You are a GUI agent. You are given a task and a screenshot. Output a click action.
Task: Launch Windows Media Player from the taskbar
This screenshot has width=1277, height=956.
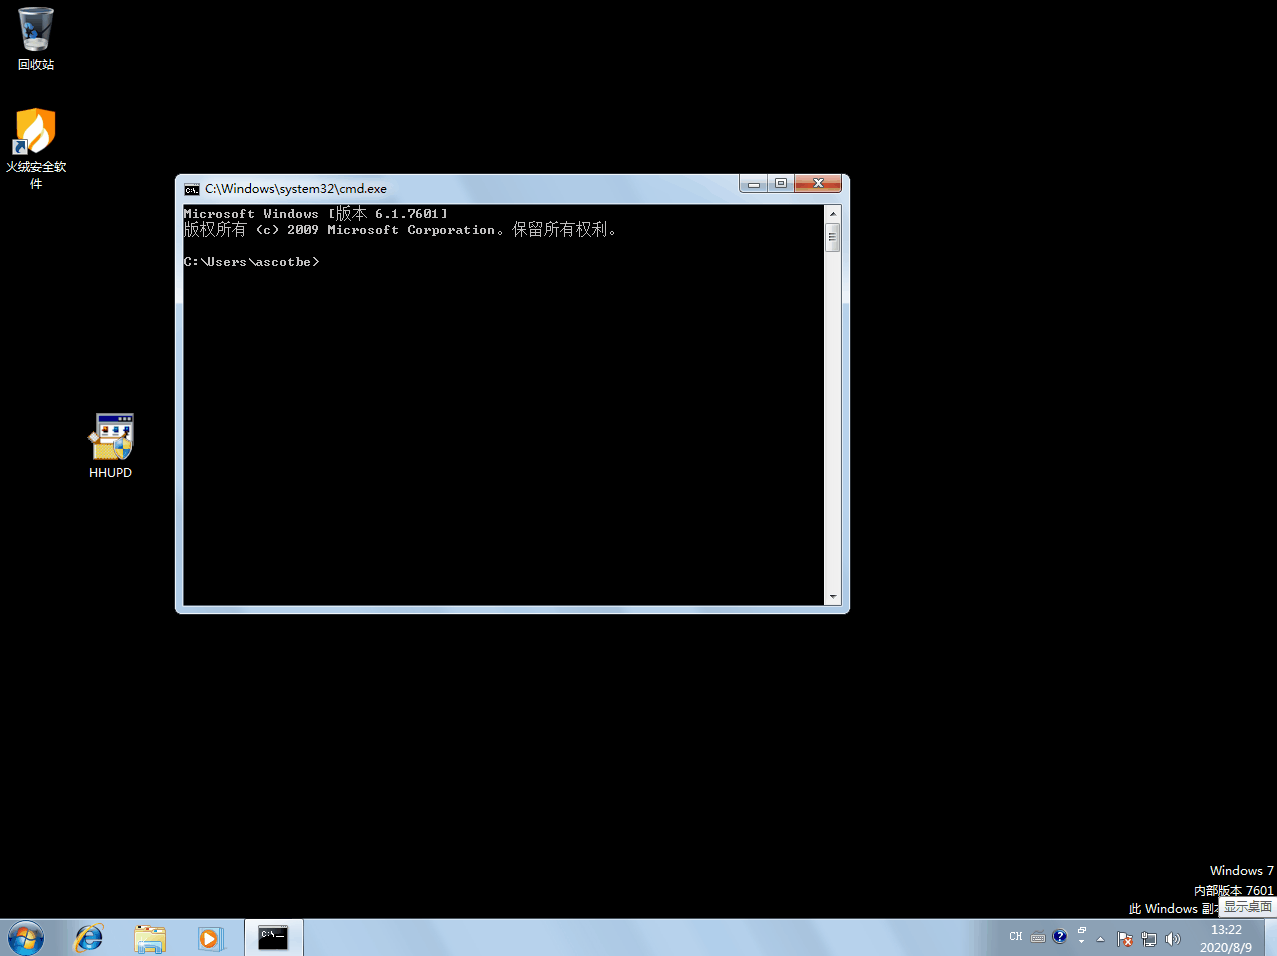click(209, 938)
